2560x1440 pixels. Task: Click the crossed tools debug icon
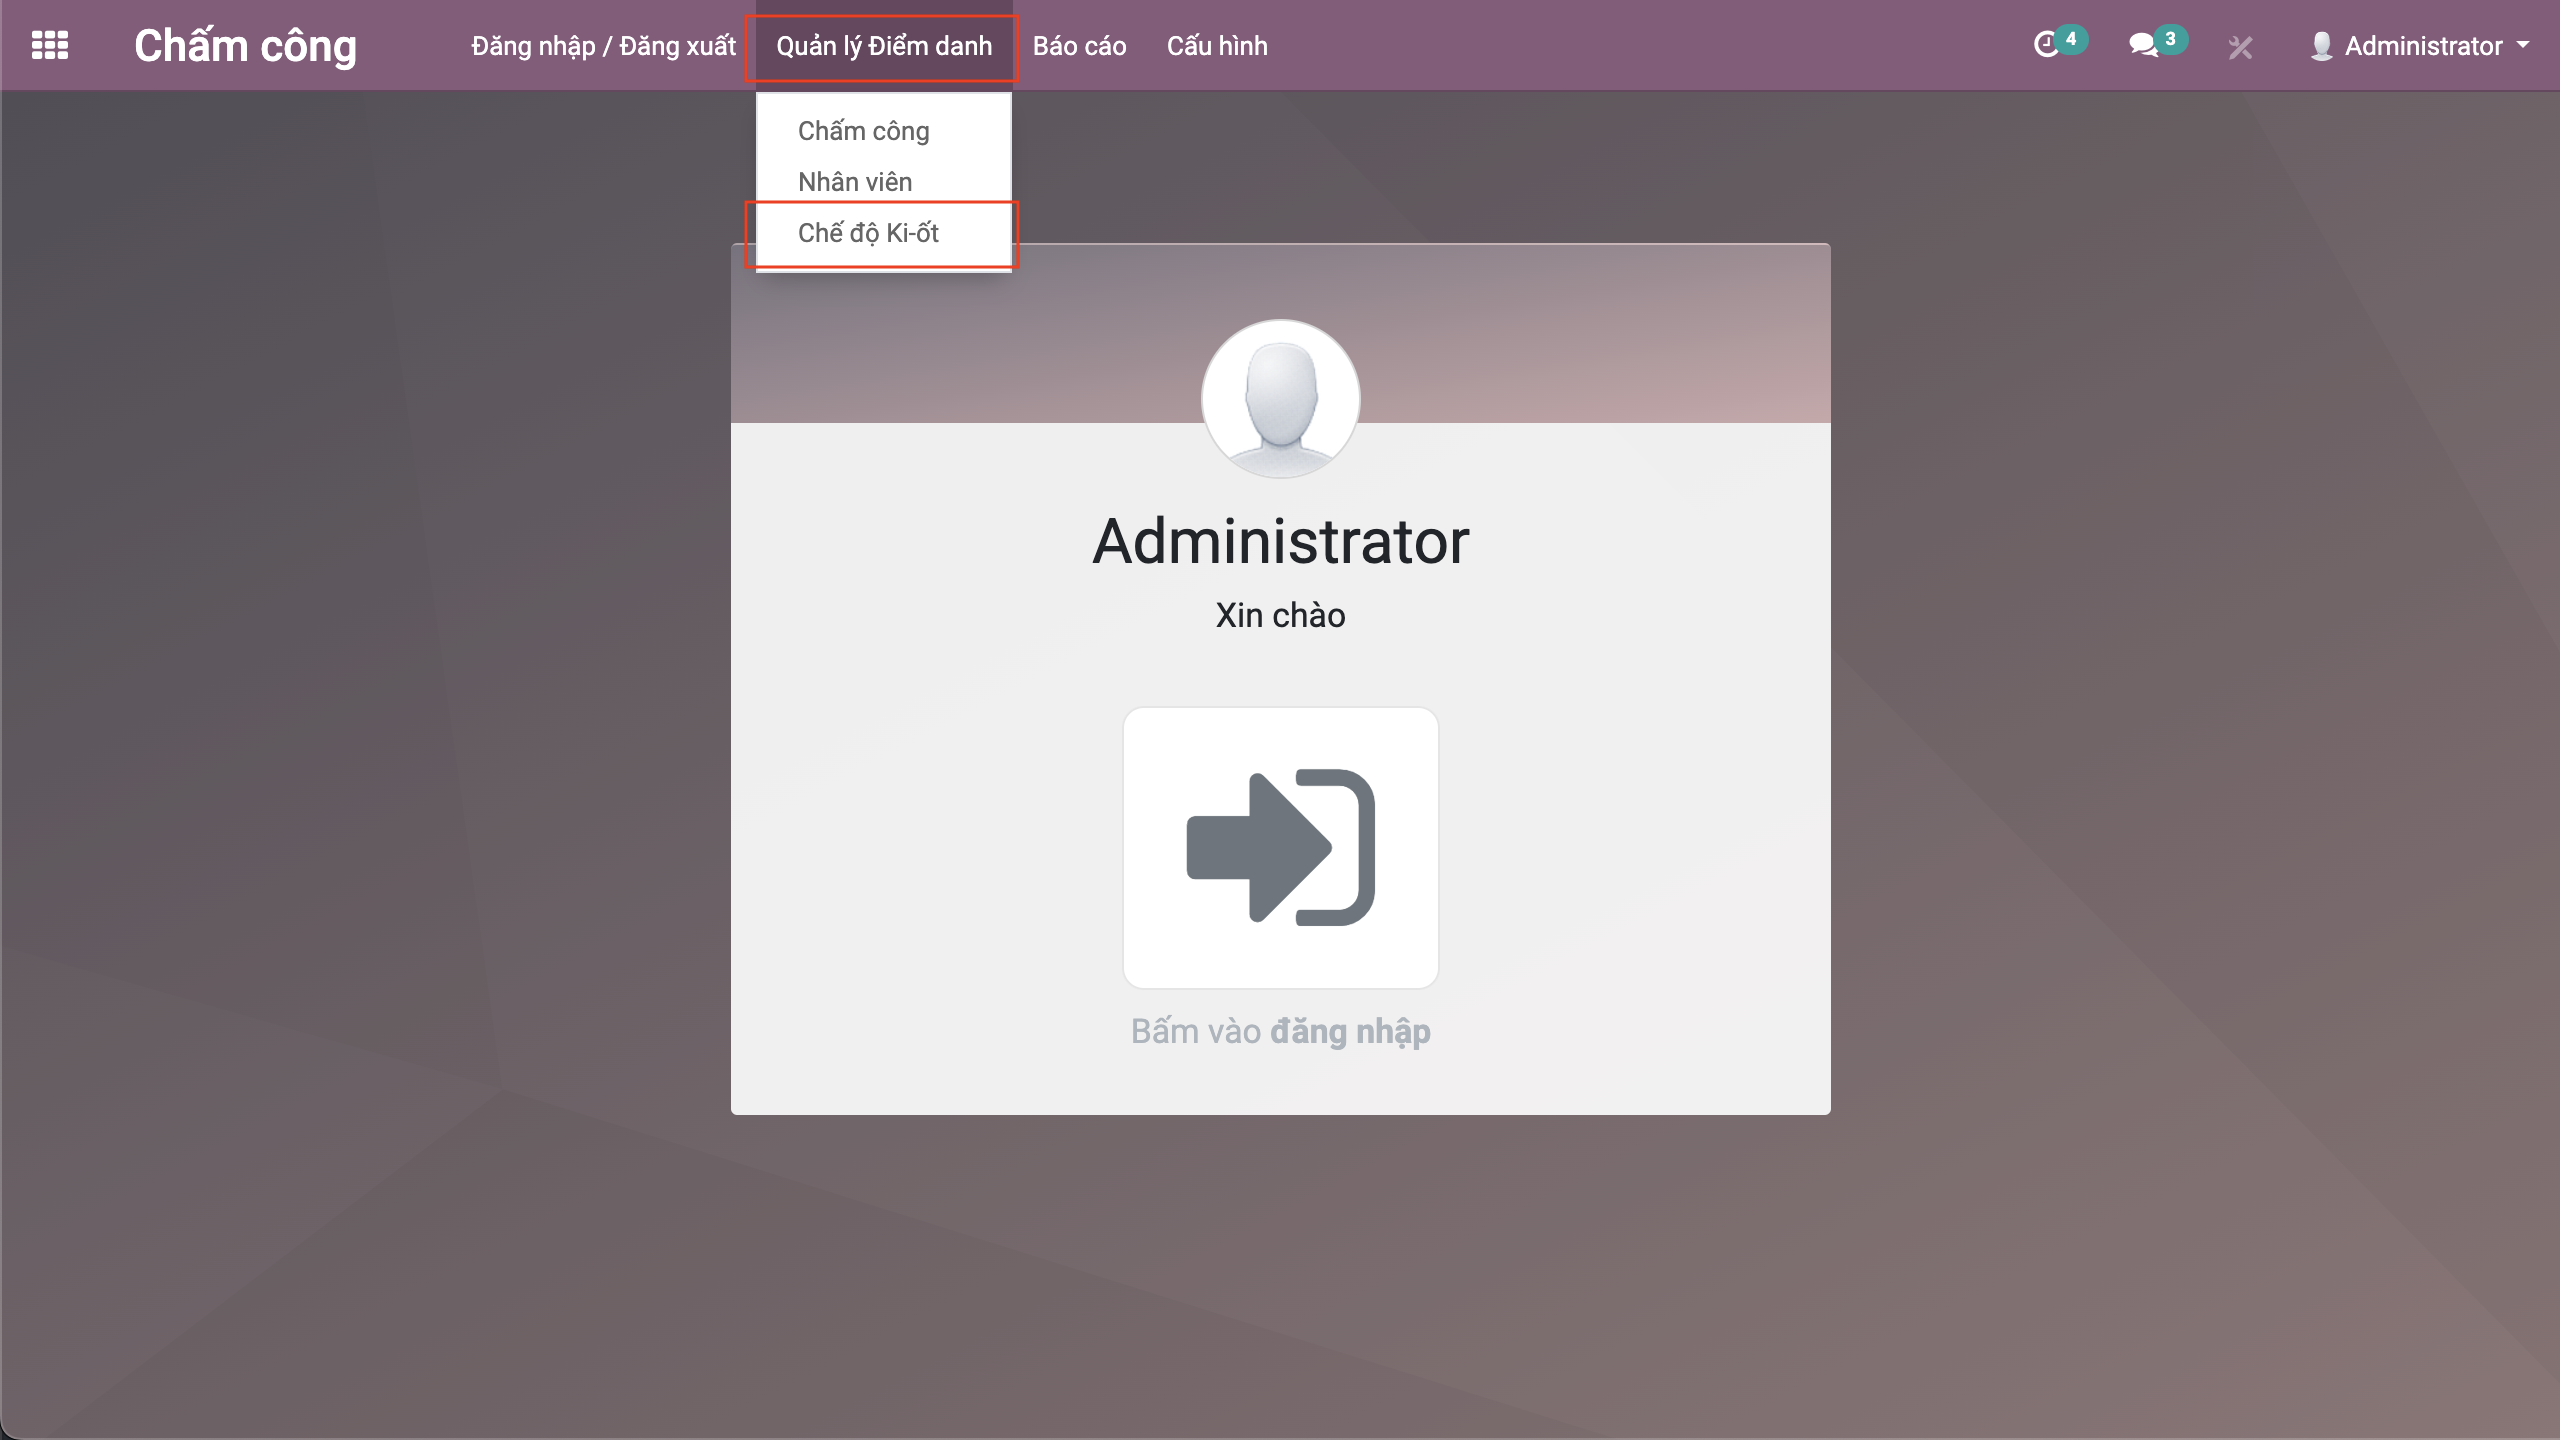coord(2240,47)
